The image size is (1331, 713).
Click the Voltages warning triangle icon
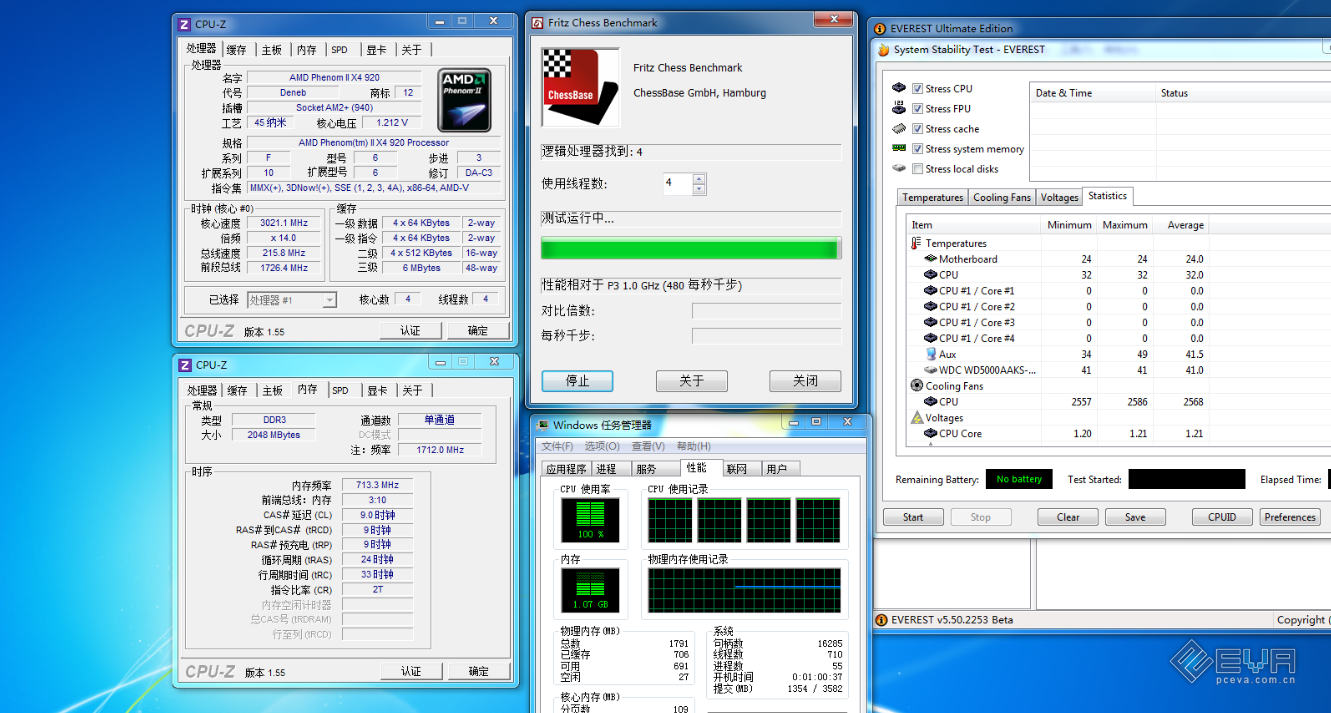(916, 418)
